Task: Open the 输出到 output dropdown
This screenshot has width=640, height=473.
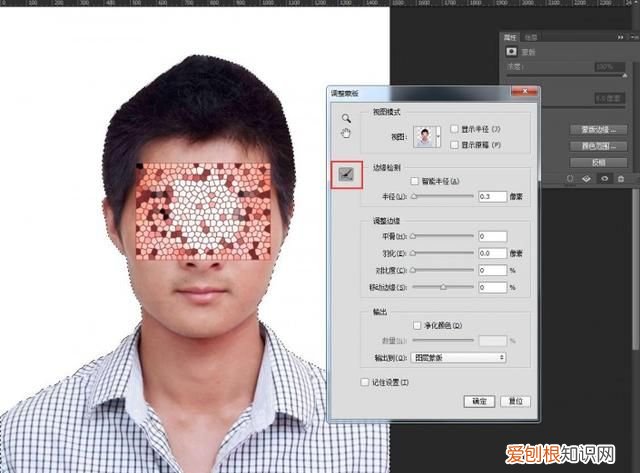Action: (459, 358)
